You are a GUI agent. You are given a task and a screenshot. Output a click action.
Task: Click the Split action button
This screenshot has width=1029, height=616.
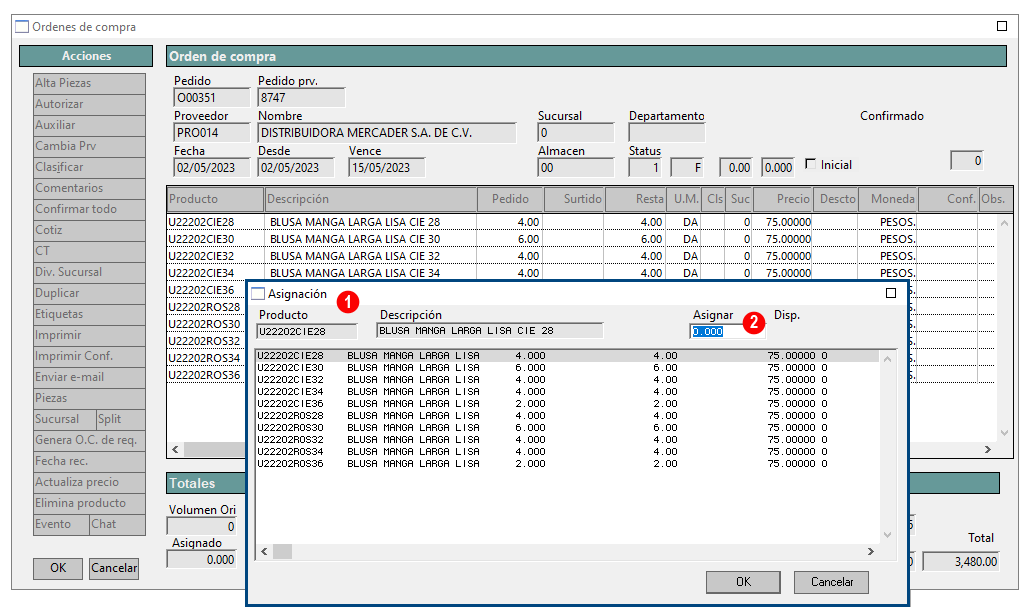(121, 419)
